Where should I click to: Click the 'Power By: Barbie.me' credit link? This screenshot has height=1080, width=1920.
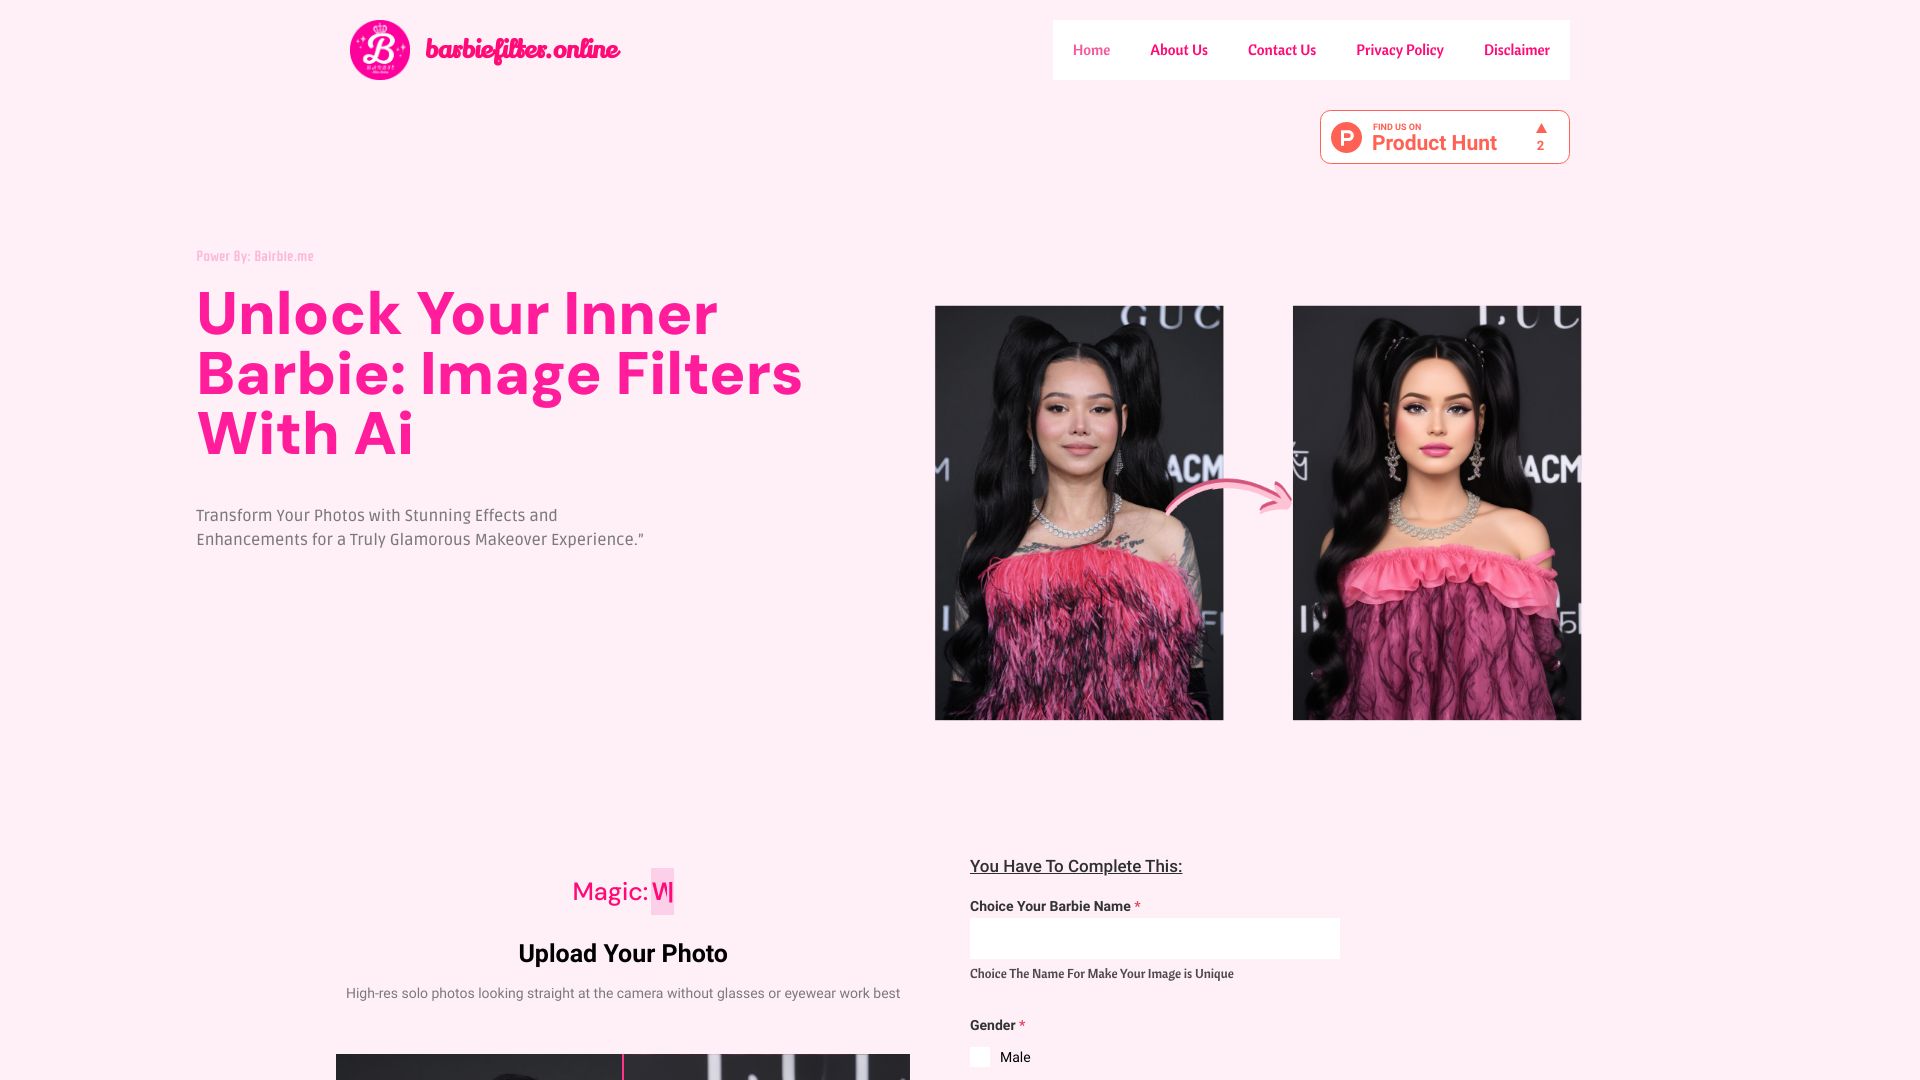tap(255, 256)
